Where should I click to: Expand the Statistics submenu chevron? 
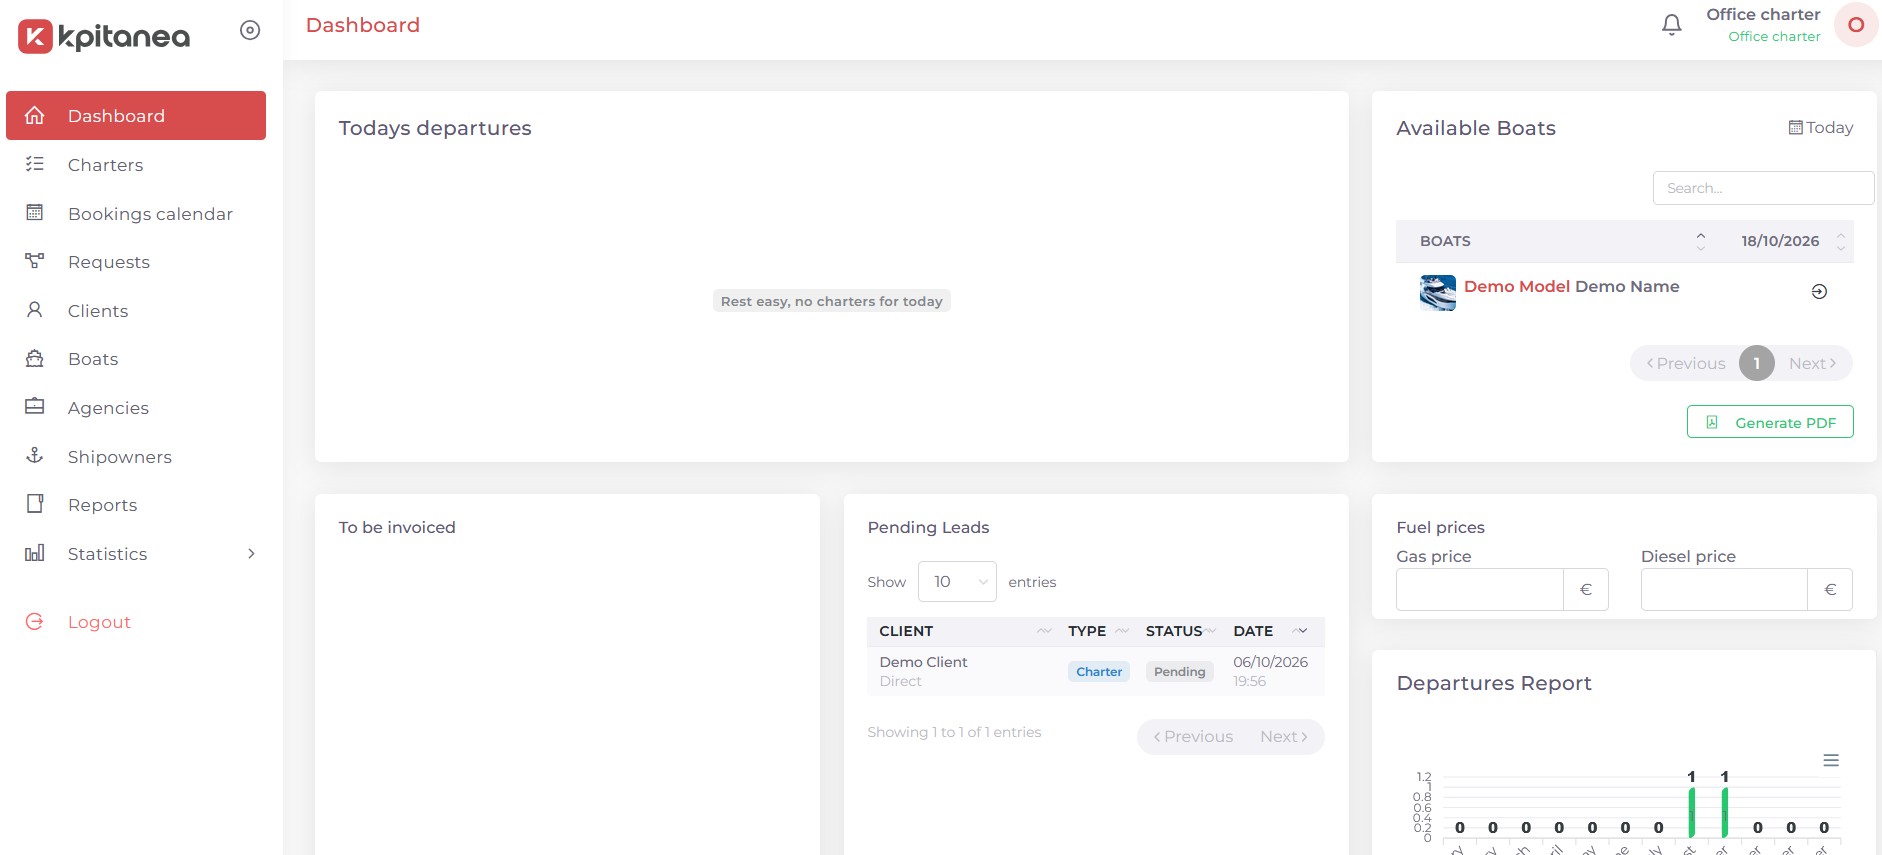tap(251, 553)
